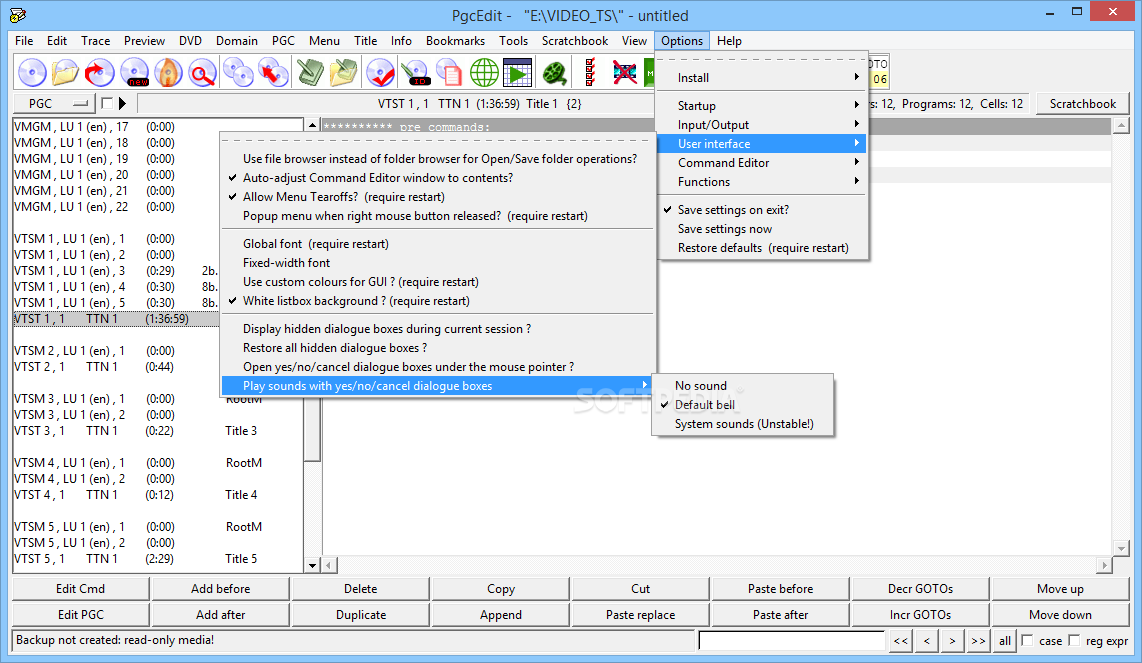1142x663 pixels.
Task: Select Global font (require restart)
Action: (x=438, y=244)
